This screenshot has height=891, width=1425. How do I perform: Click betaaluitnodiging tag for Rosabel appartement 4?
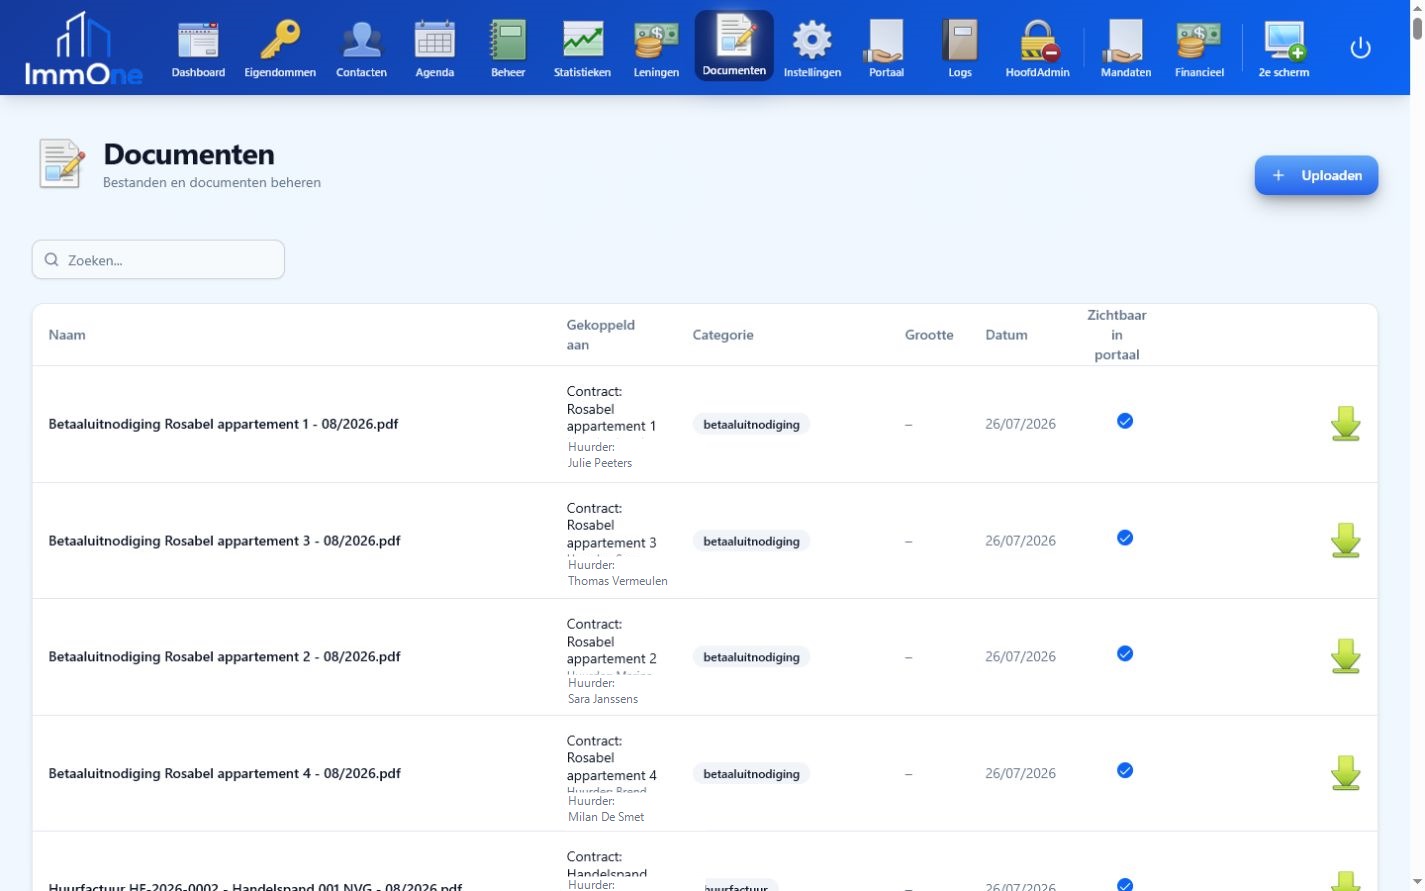pyautogui.click(x=751, y=774)
